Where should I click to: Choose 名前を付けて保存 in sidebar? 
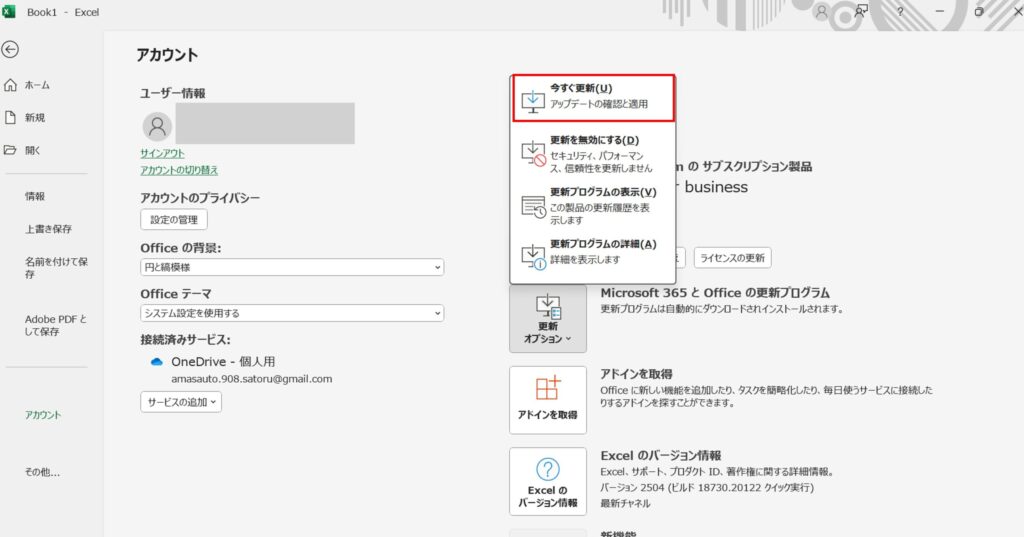56,268
